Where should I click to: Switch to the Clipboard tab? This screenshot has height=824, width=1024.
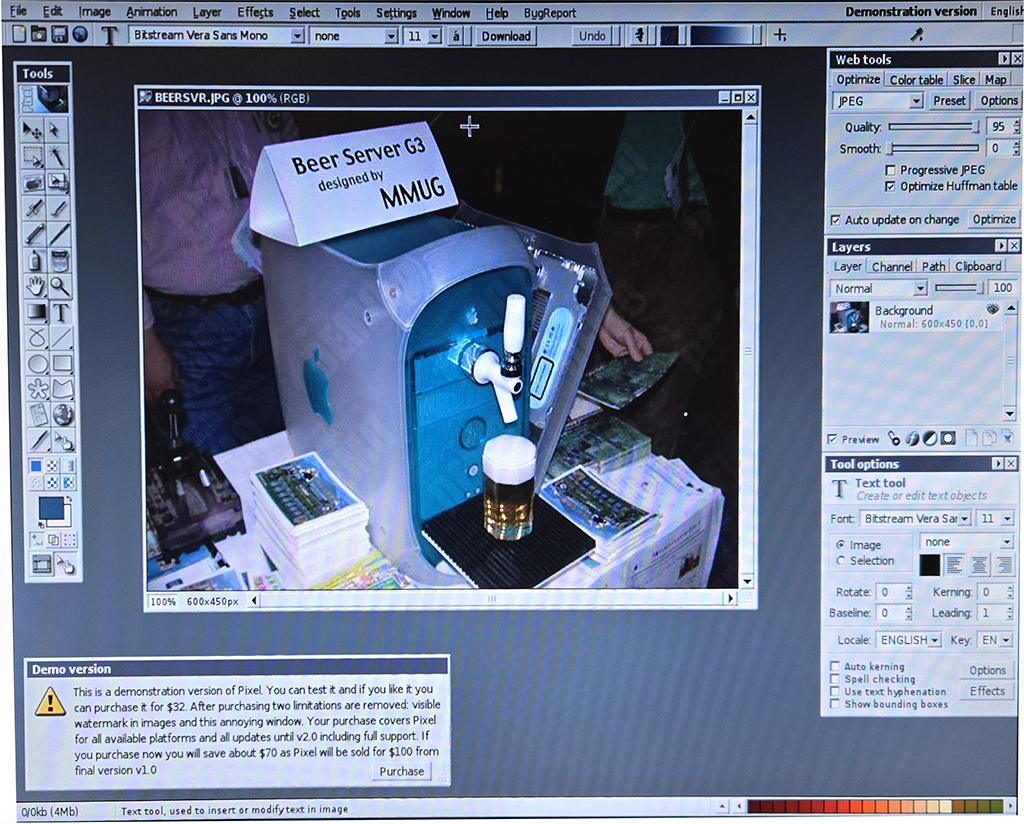click(x=978, y=266)
